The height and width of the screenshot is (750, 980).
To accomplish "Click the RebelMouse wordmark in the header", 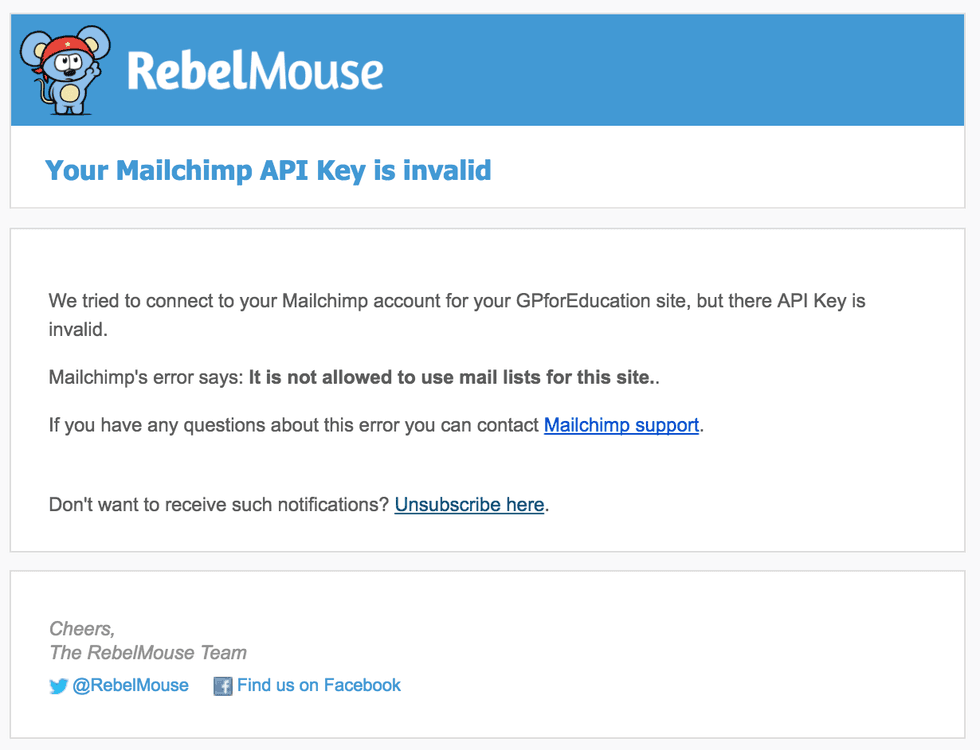I will 255,72.
